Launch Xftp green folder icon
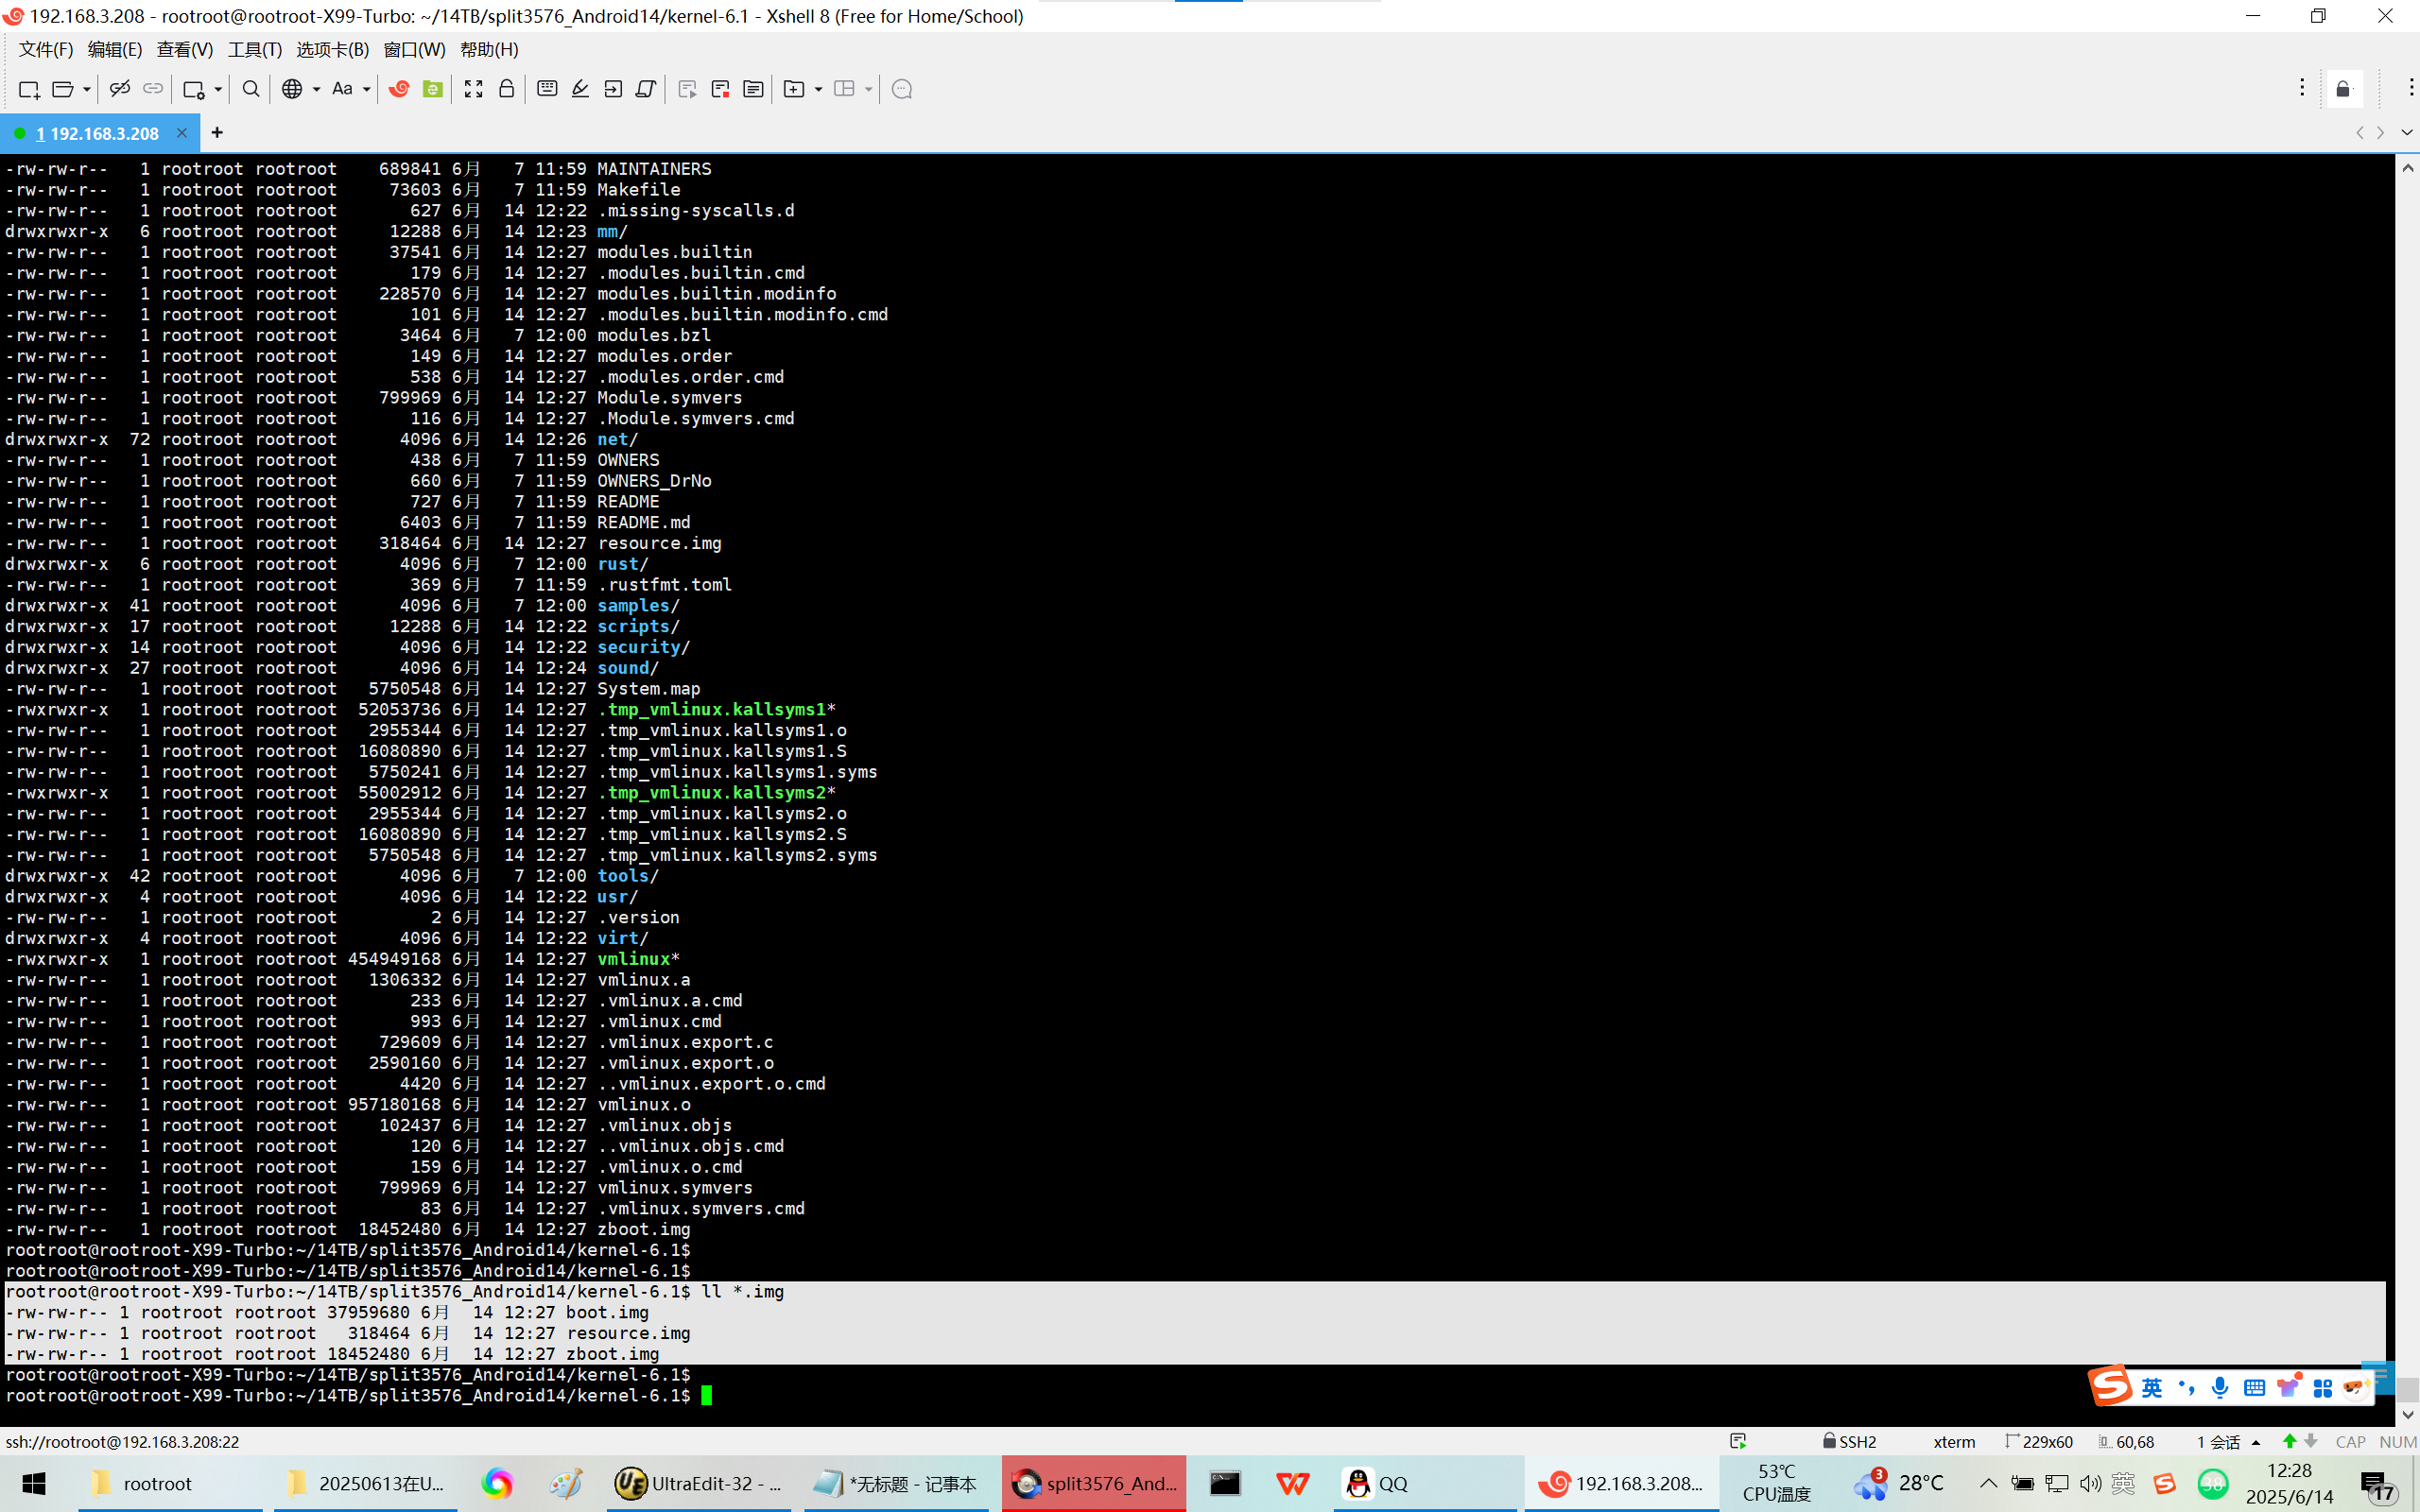Screen dimensions: 2420x1512 (x=432, y=89)
